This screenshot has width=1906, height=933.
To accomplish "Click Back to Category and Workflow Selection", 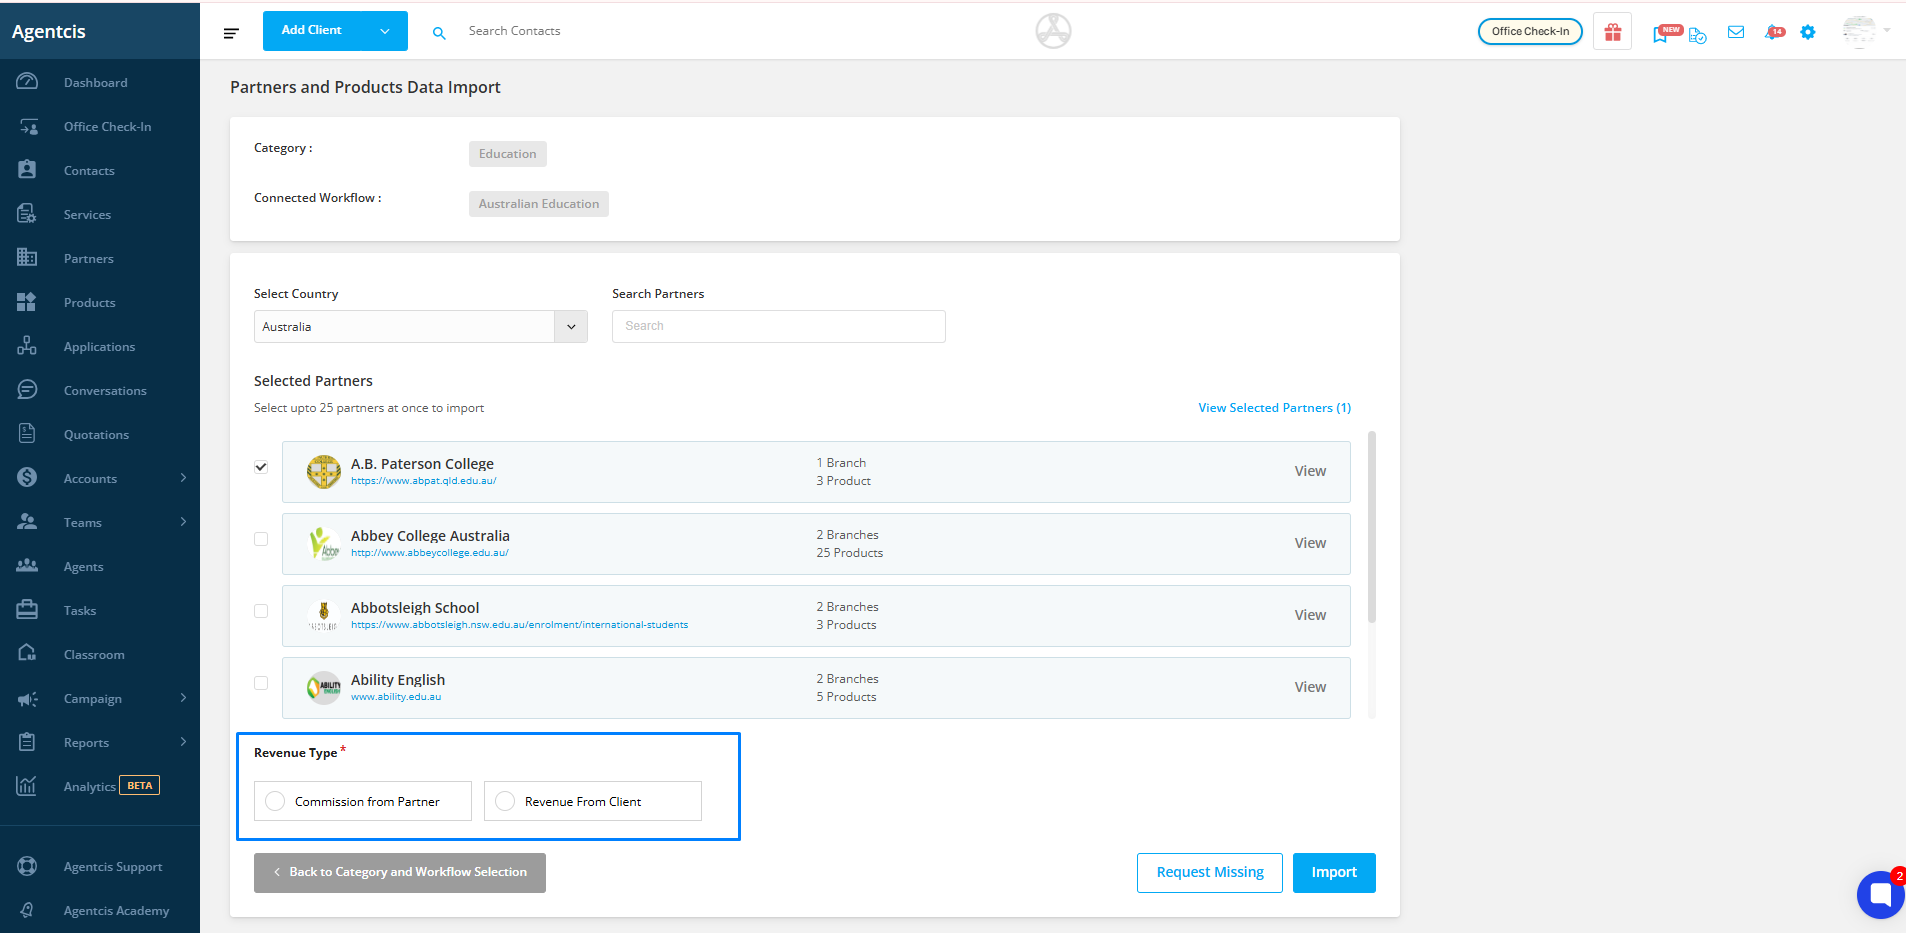I will click(x=400, y=873).
